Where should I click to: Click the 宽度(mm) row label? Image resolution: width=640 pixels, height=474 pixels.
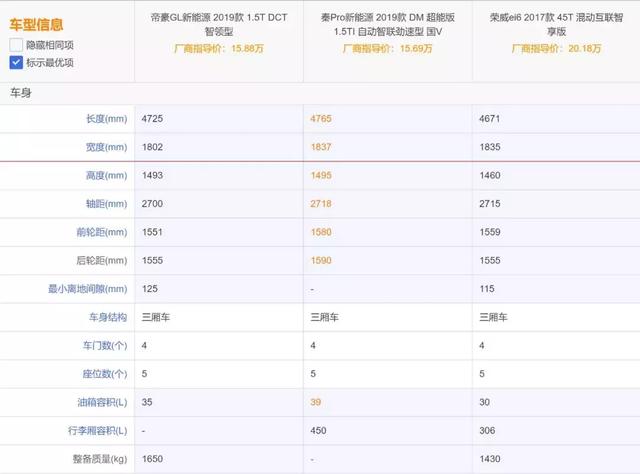pyautogui.click(x=107, y=147)
